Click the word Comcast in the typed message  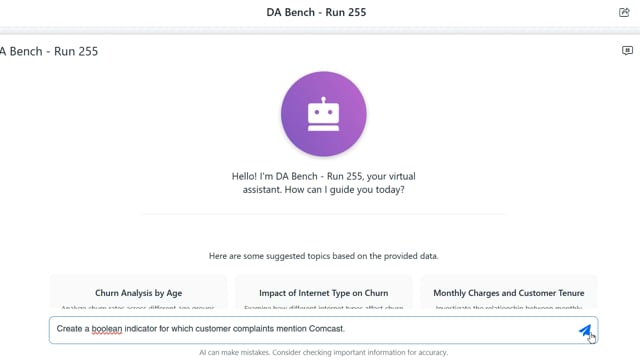click(x=326, y=329)
